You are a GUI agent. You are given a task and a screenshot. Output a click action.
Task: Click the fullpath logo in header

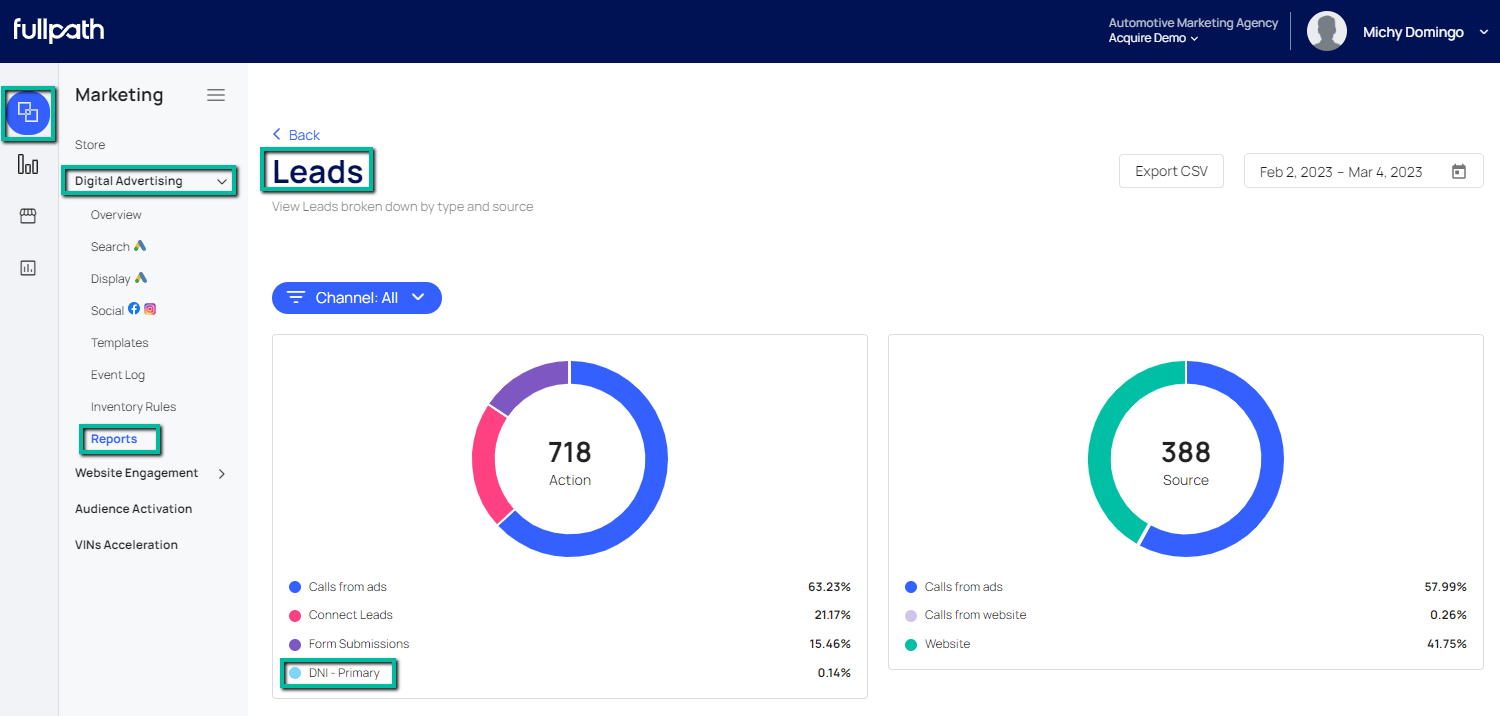[59, 30]
